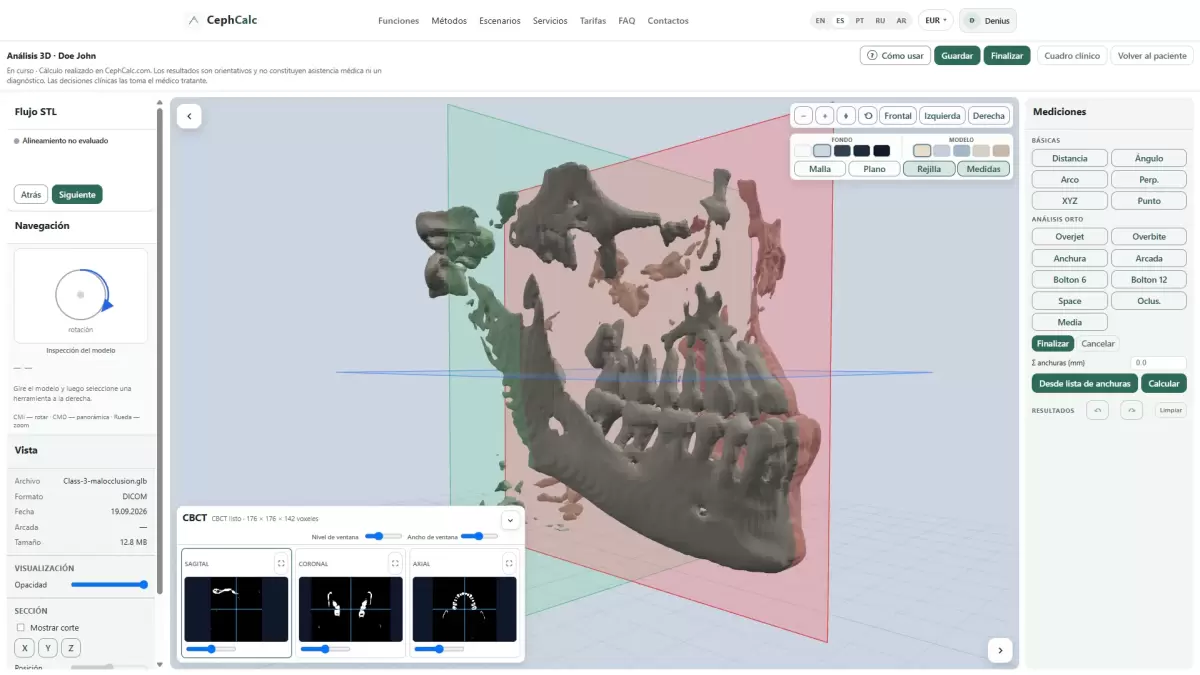Screen dimensions: 1200x675
Task: Click the right-arrow button at viewport bottom
Action: click(1000, 650)
